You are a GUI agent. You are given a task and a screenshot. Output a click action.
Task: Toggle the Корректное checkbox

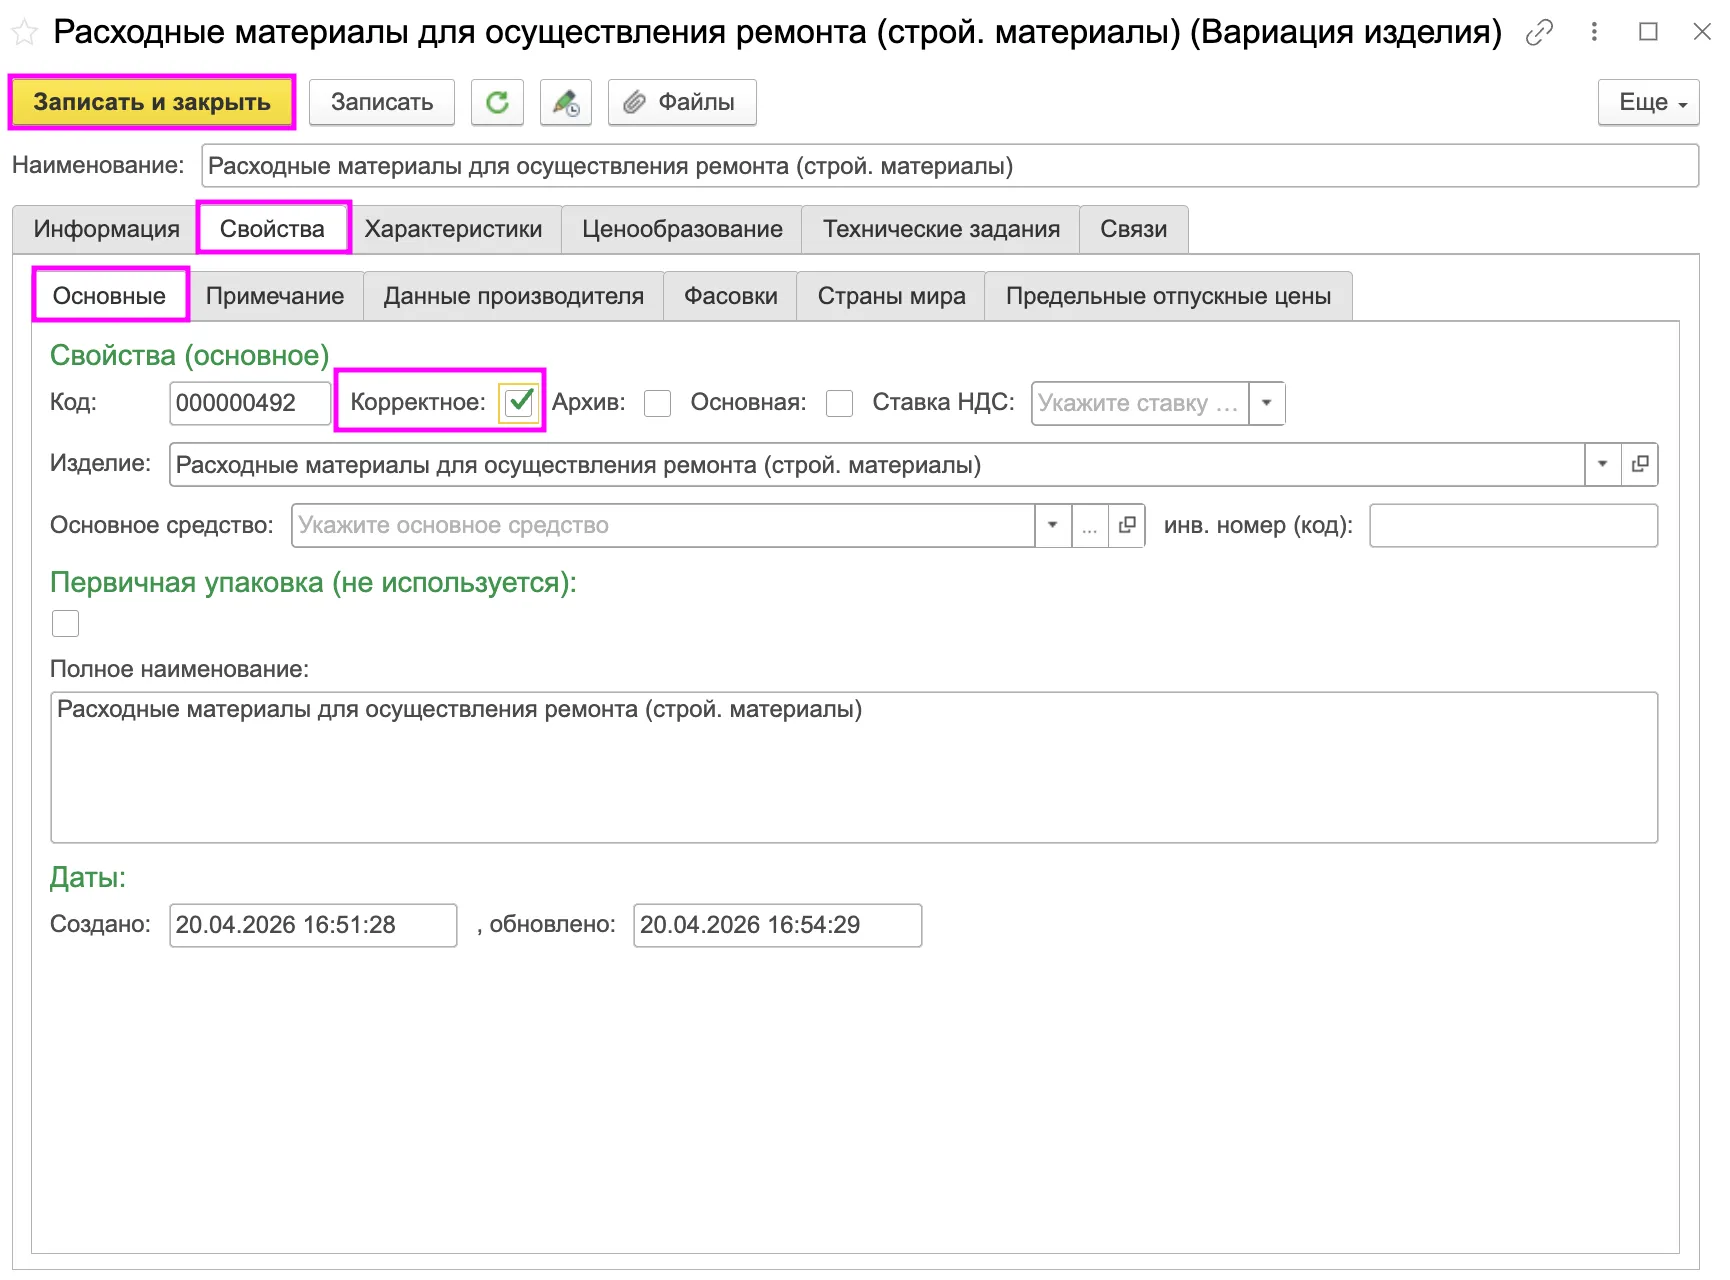coord(520,403)
